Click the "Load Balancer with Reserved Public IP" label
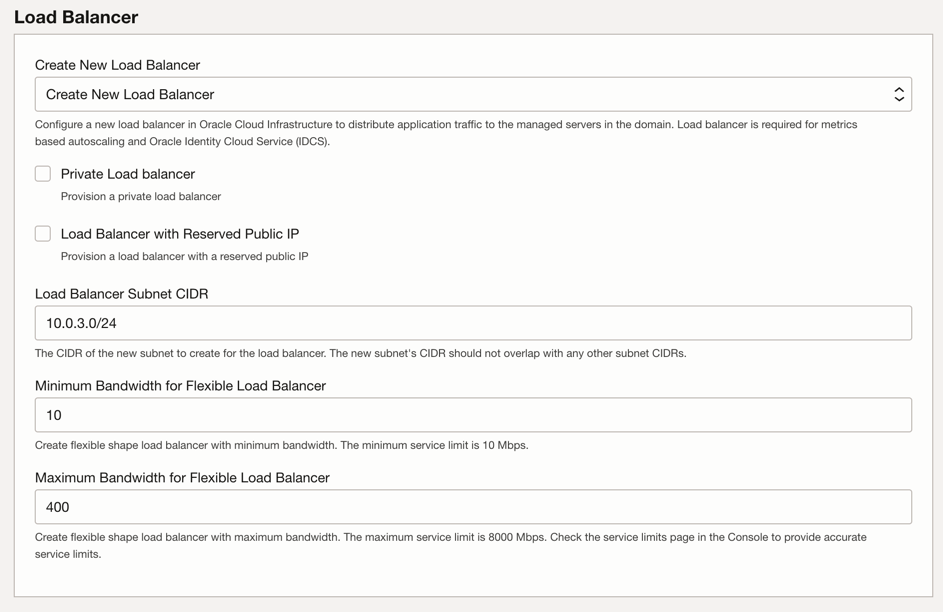The height and width of the screenshot is (612, 943). click(180, 234)
